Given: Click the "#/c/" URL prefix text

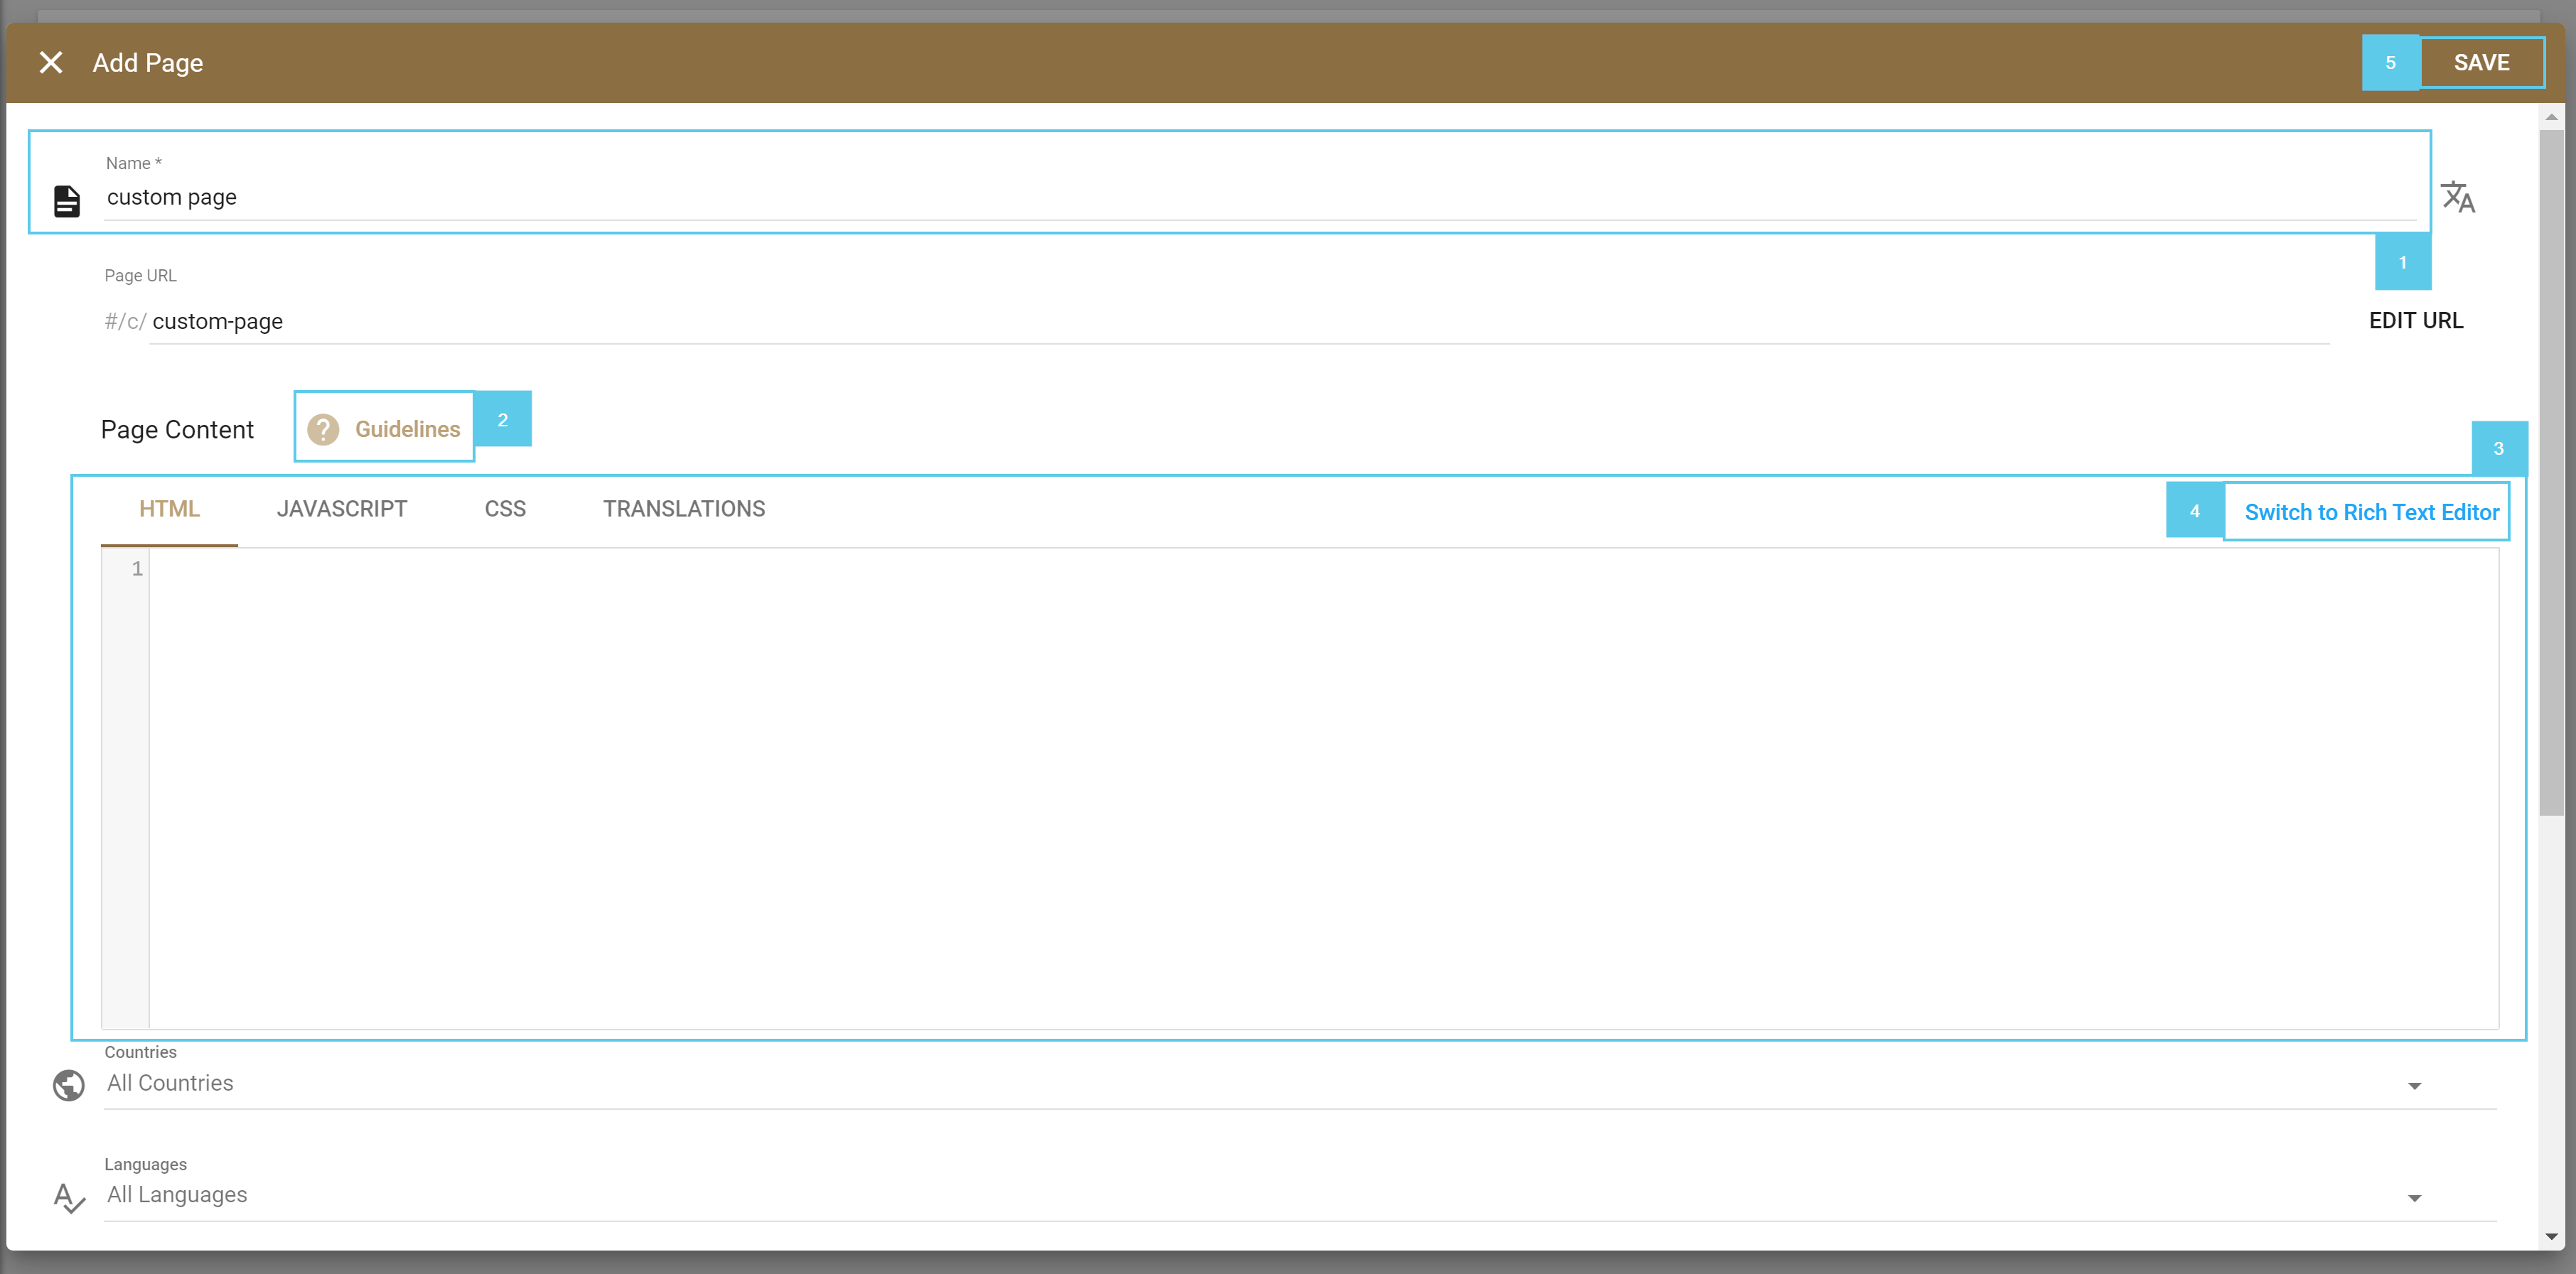Looking at the screenshot, I should tap(126, 322).
